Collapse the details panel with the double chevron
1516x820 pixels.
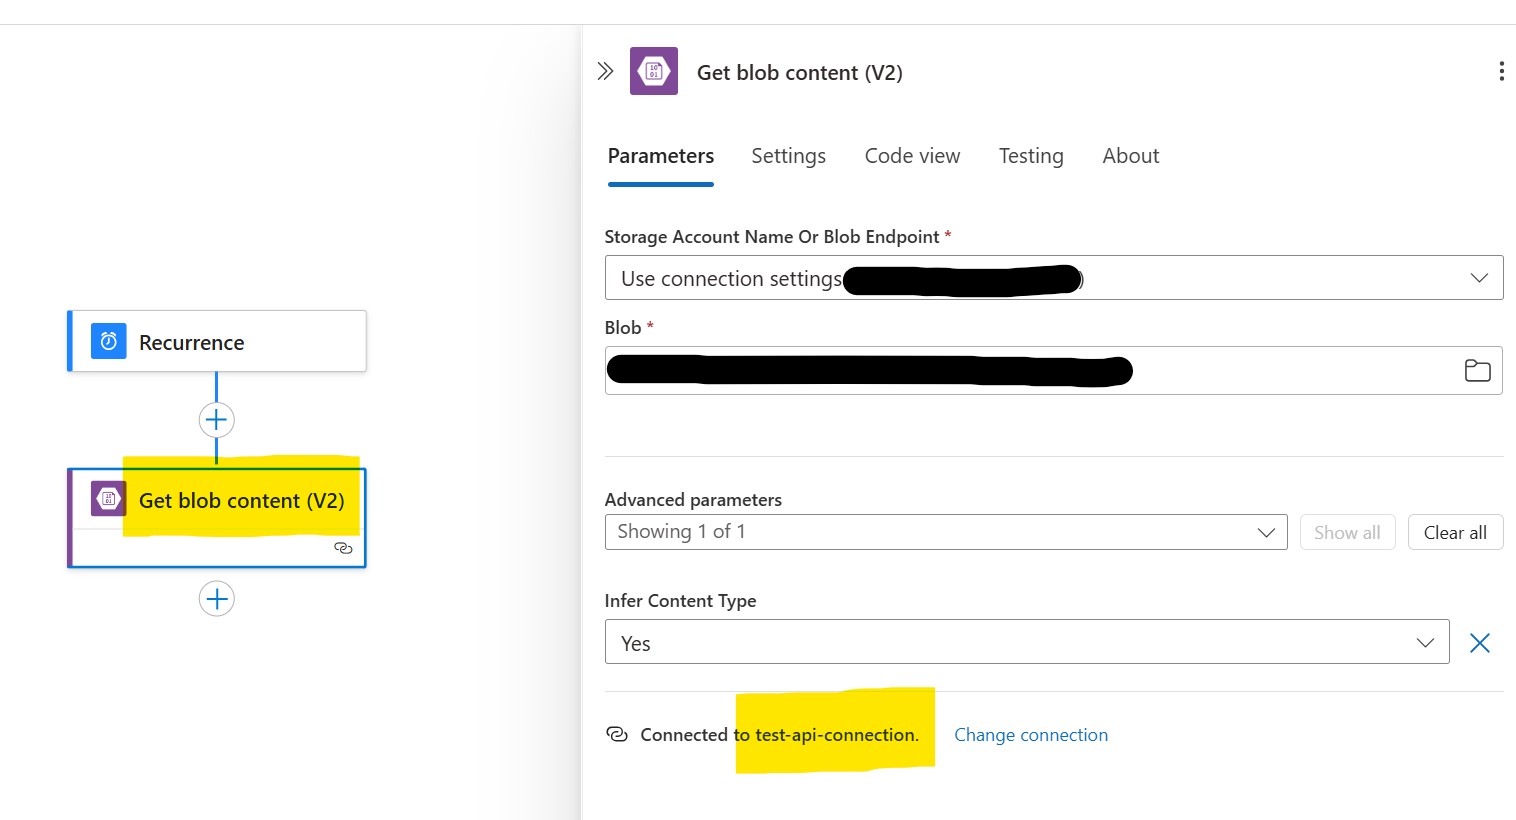pos(605,71)
